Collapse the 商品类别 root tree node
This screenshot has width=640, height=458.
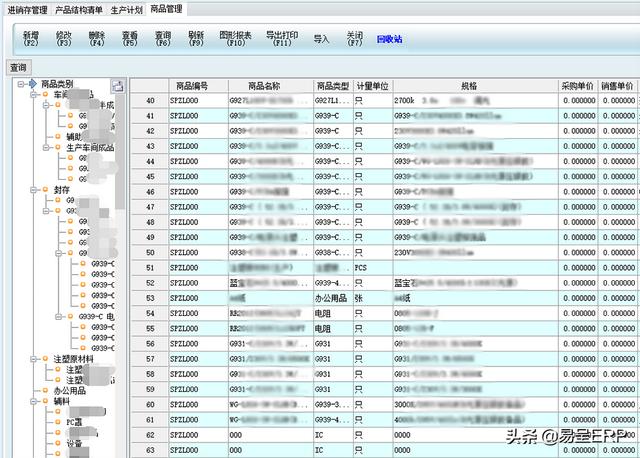[19, 84]
